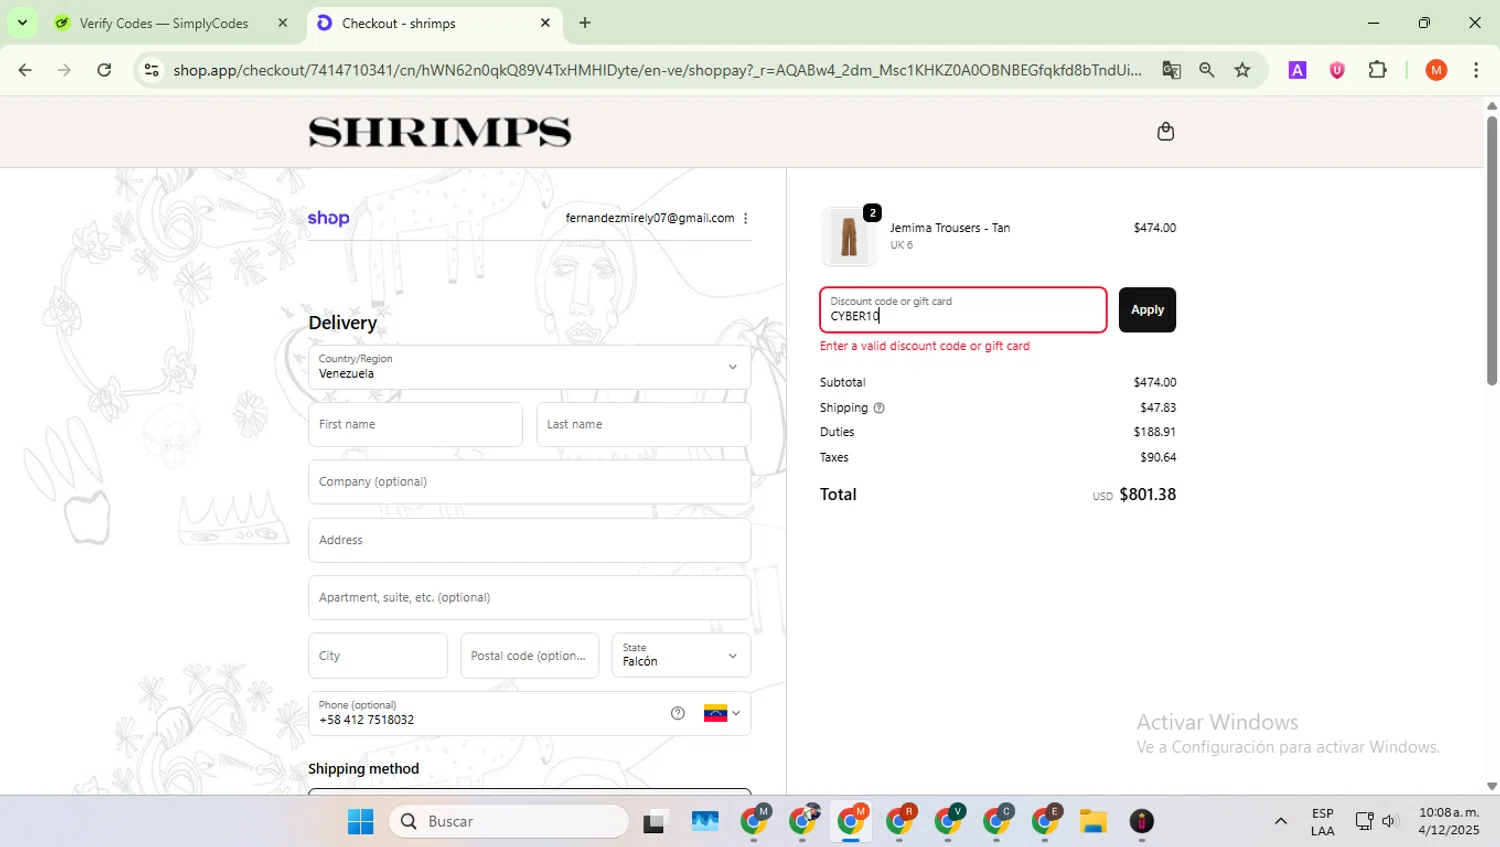Screen dimensions: 1500x847
Task: Open the tab search dropdown arrow
Action: point(22,22)
